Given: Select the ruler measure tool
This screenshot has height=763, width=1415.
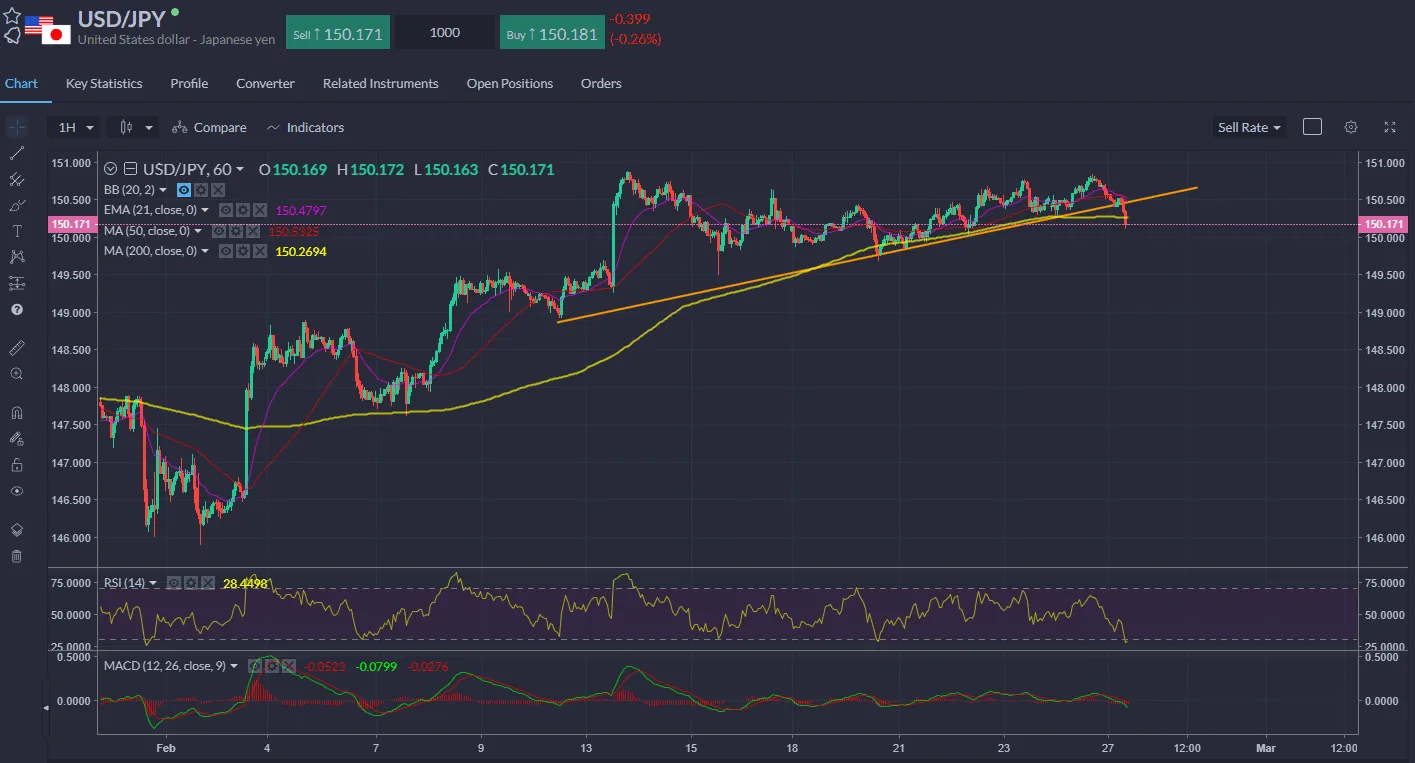Looking at the screenshot, I should [16, 348].
